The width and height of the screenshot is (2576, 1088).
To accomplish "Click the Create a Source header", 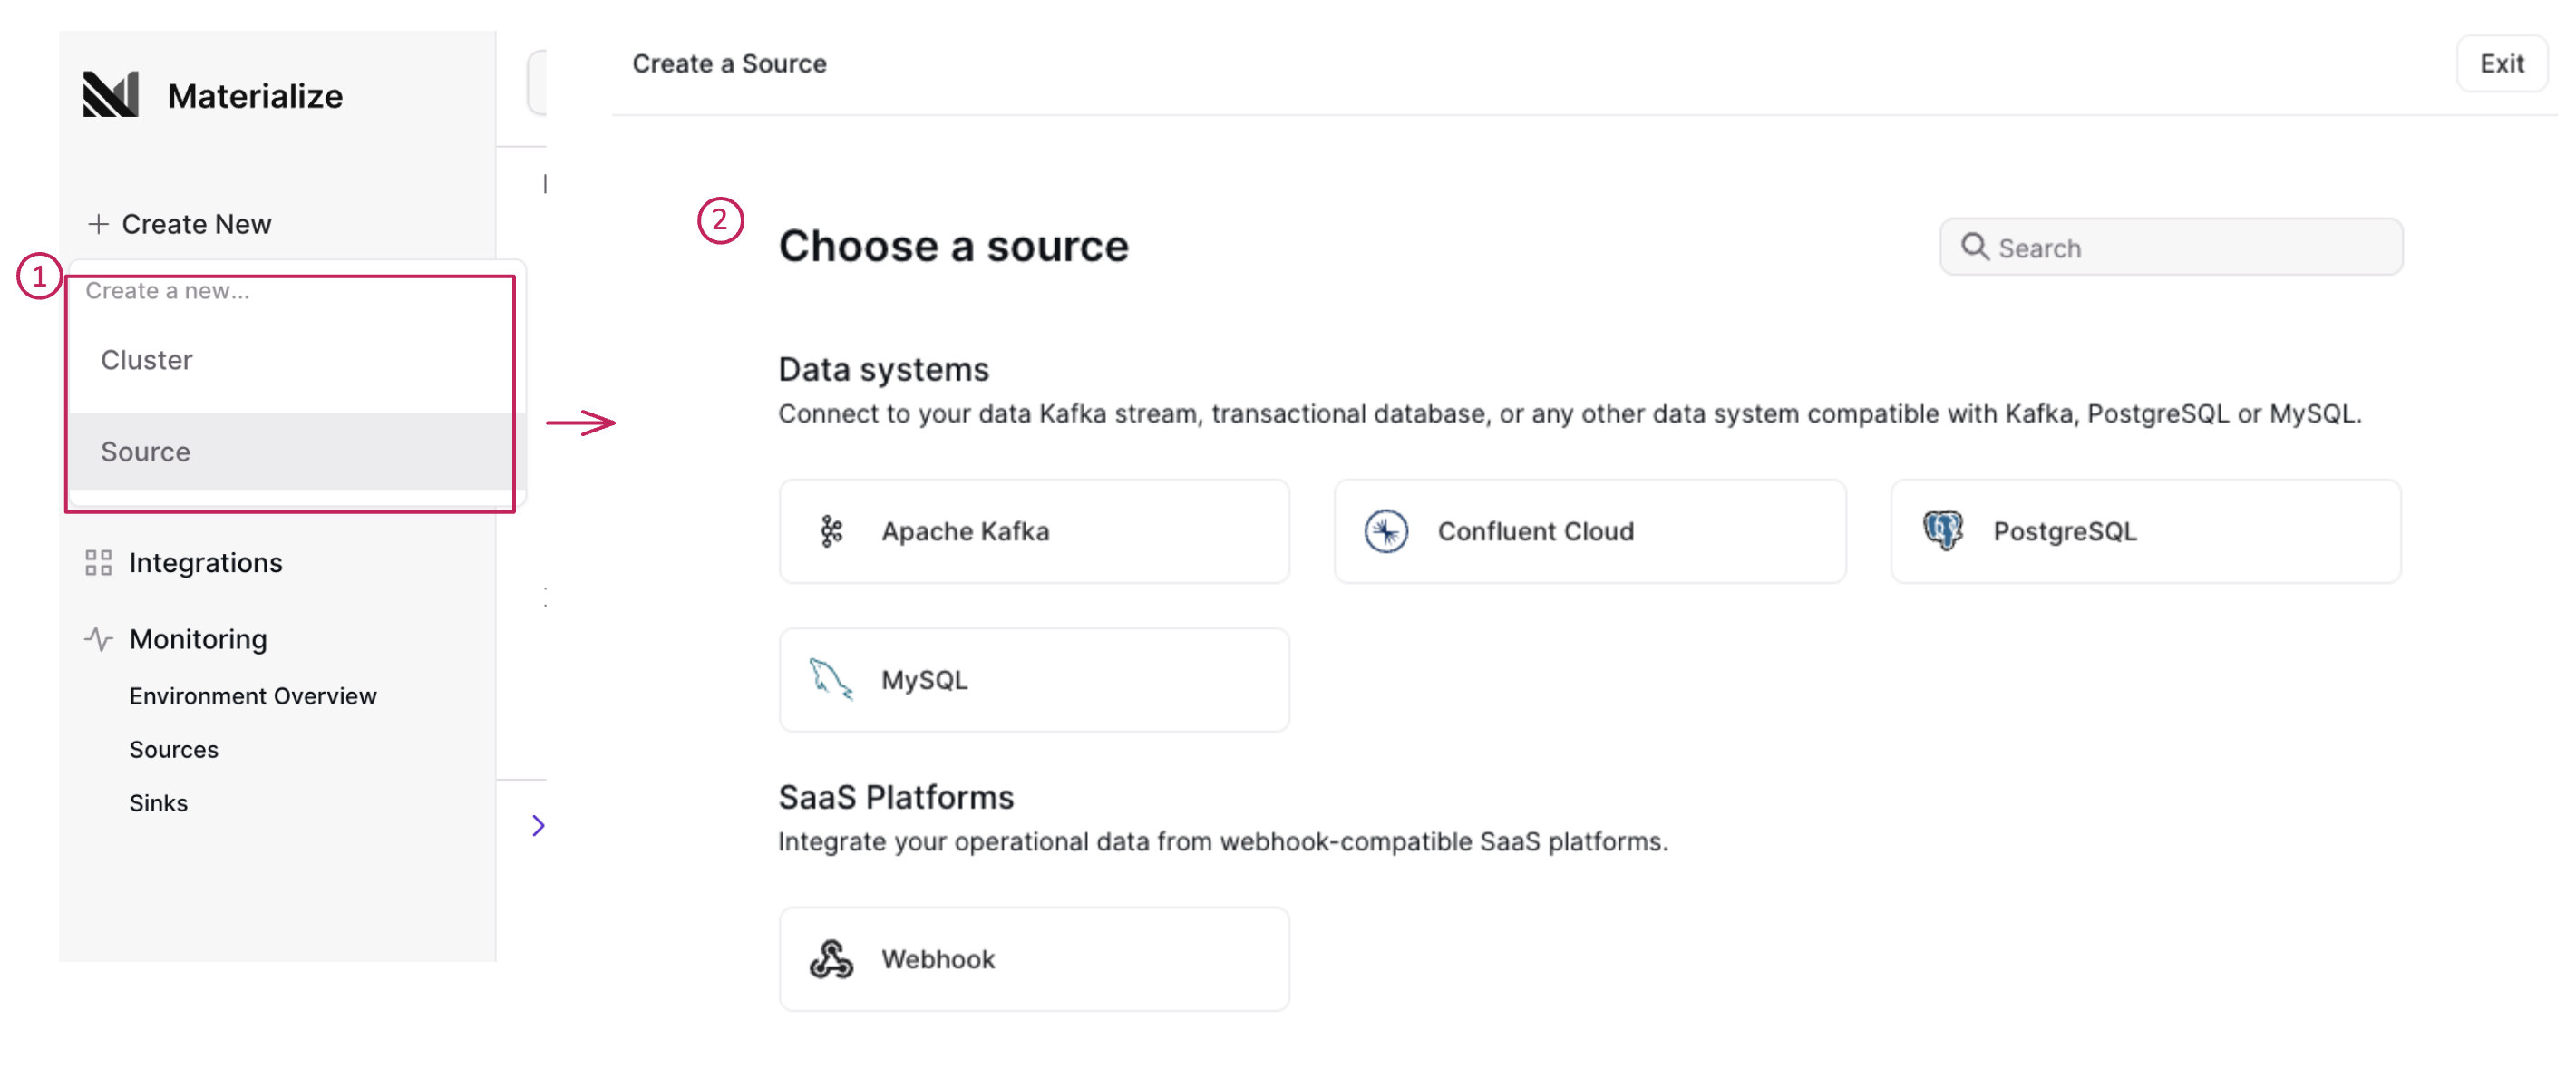I will [x=729, y=63].
